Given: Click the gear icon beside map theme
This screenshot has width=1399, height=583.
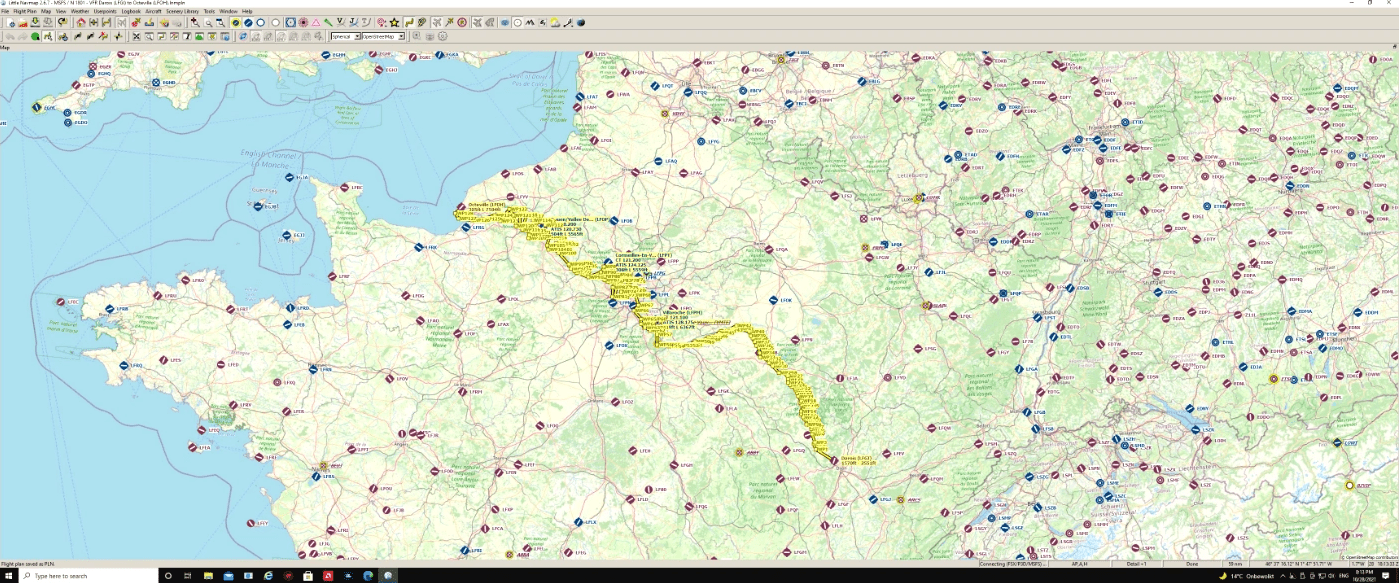Looking at the screenshot, I should point(442,36).
